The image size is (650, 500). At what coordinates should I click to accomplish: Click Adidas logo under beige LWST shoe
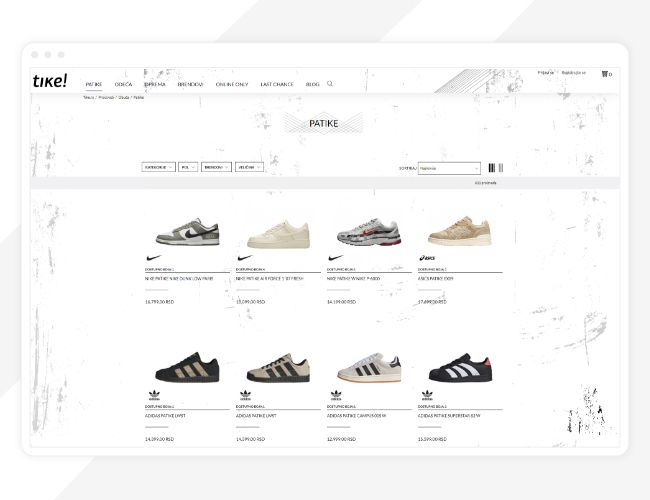click(245, 395)
